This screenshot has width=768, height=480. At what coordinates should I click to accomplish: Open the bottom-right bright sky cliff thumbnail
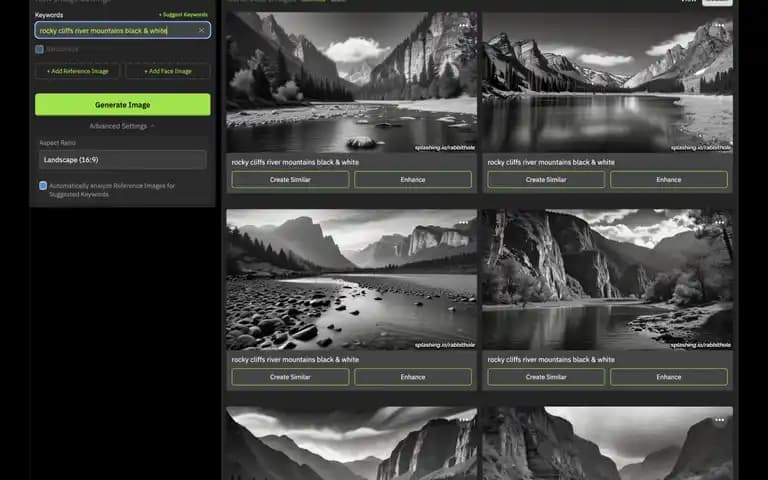[607, 443]
